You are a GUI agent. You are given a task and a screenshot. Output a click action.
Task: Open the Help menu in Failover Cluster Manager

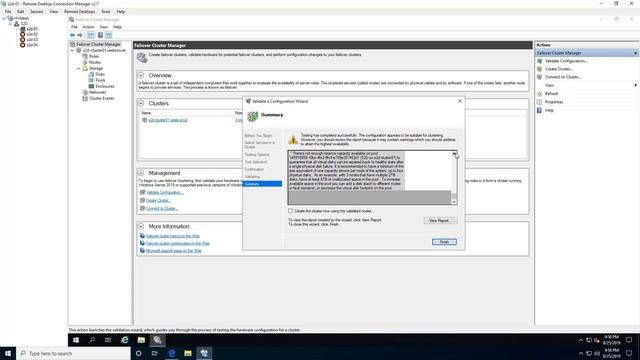pos(118,27)
